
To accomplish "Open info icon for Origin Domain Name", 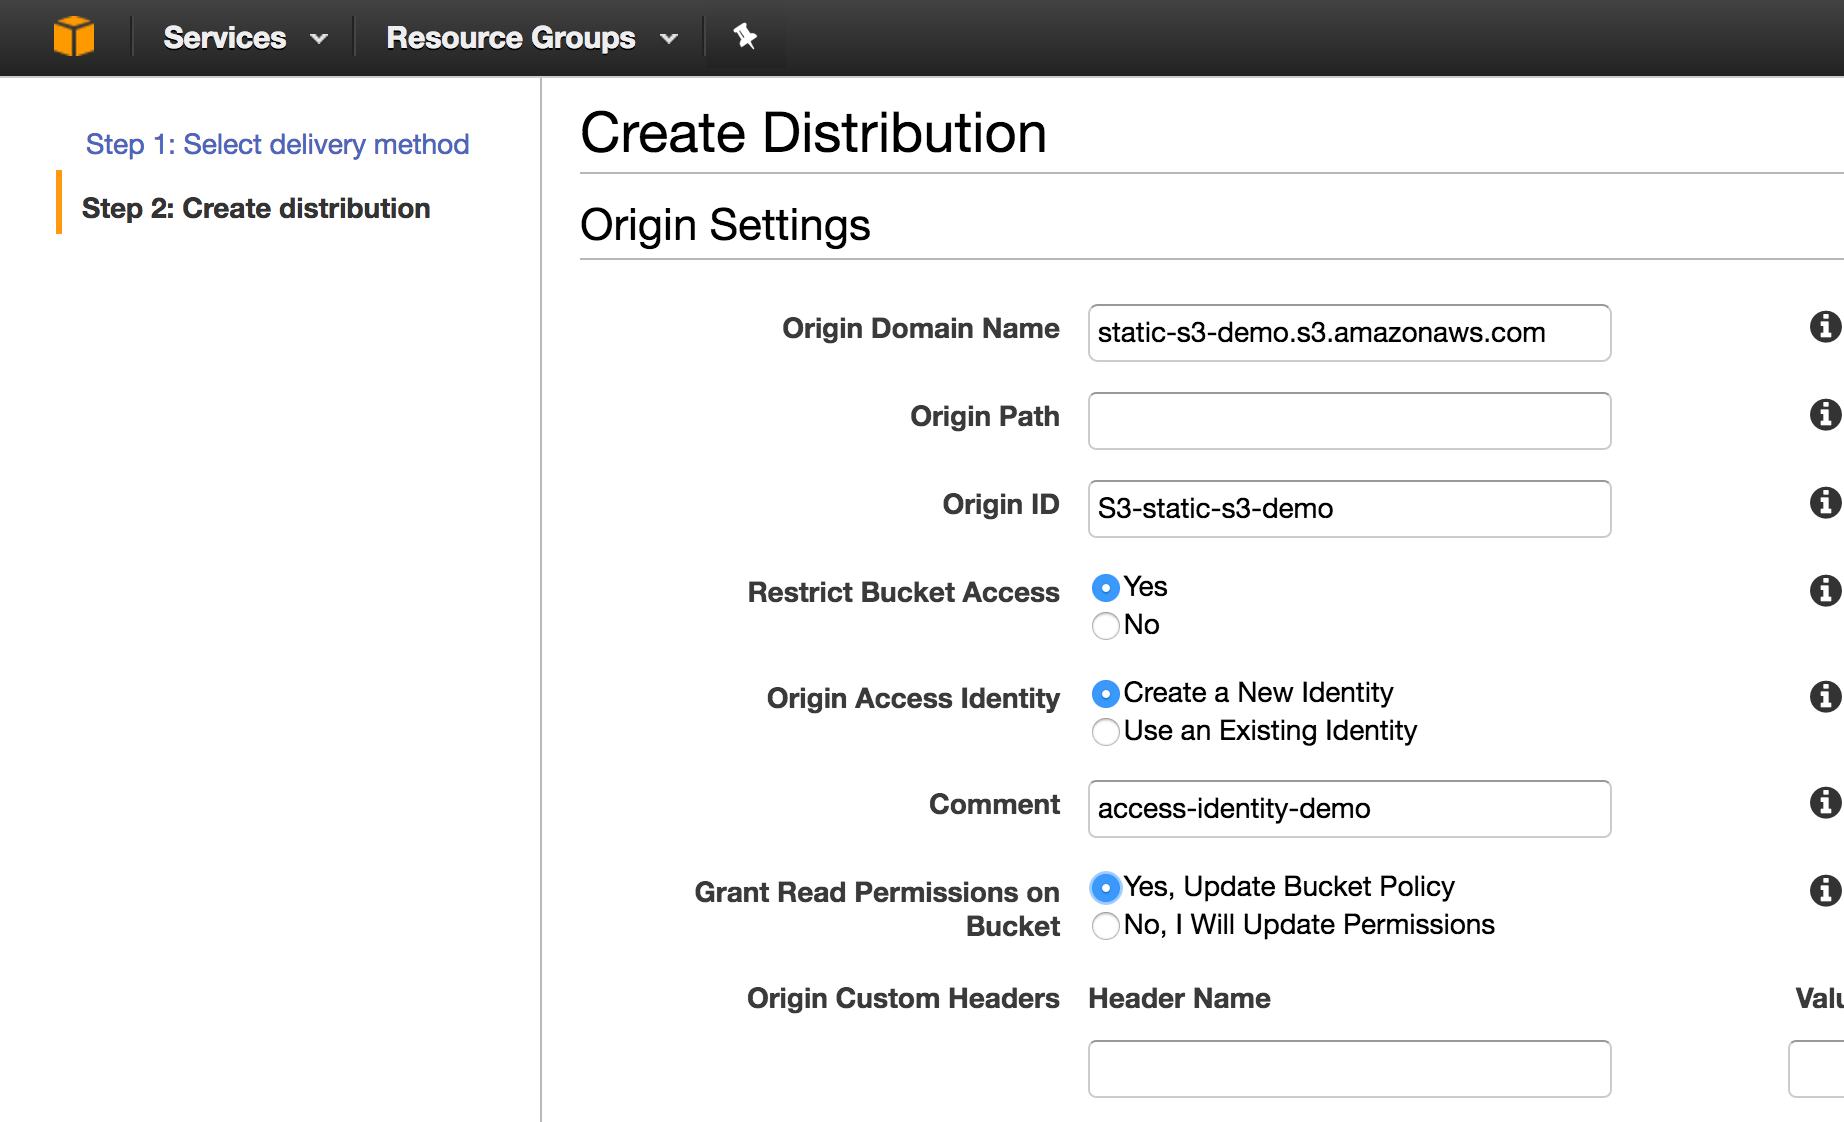I will click(x=1825, y=327).
